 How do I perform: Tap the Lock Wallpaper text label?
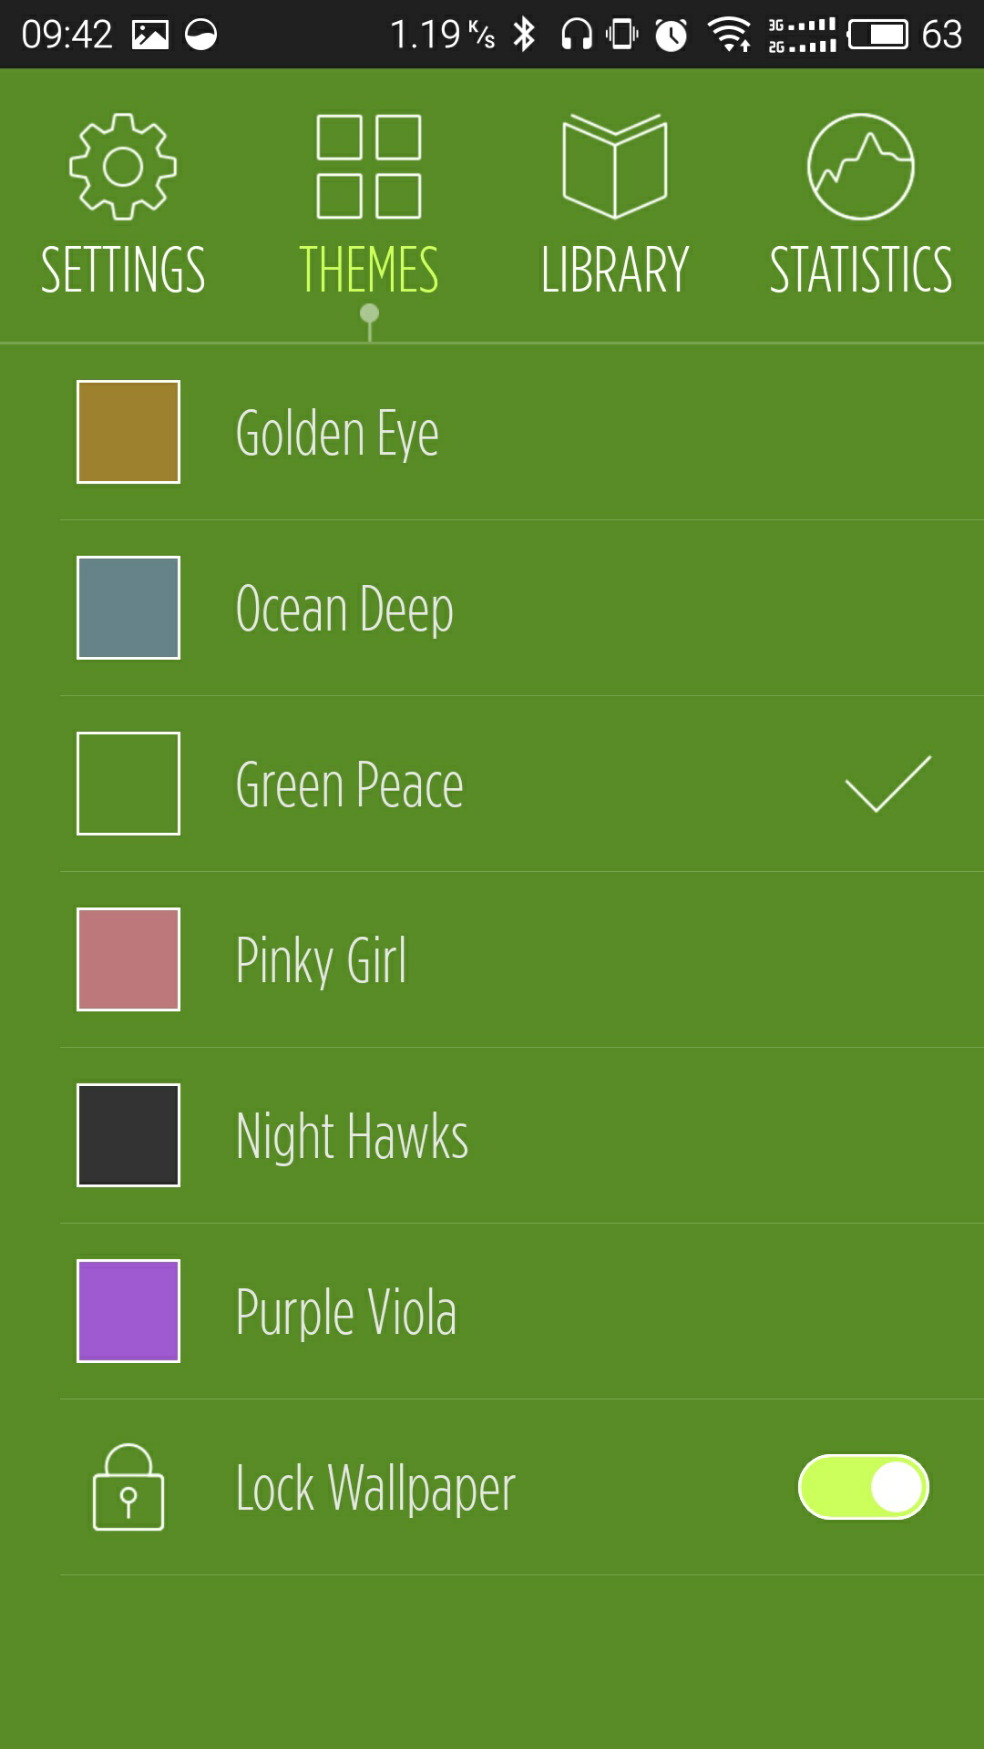(x=375, y=1488)
